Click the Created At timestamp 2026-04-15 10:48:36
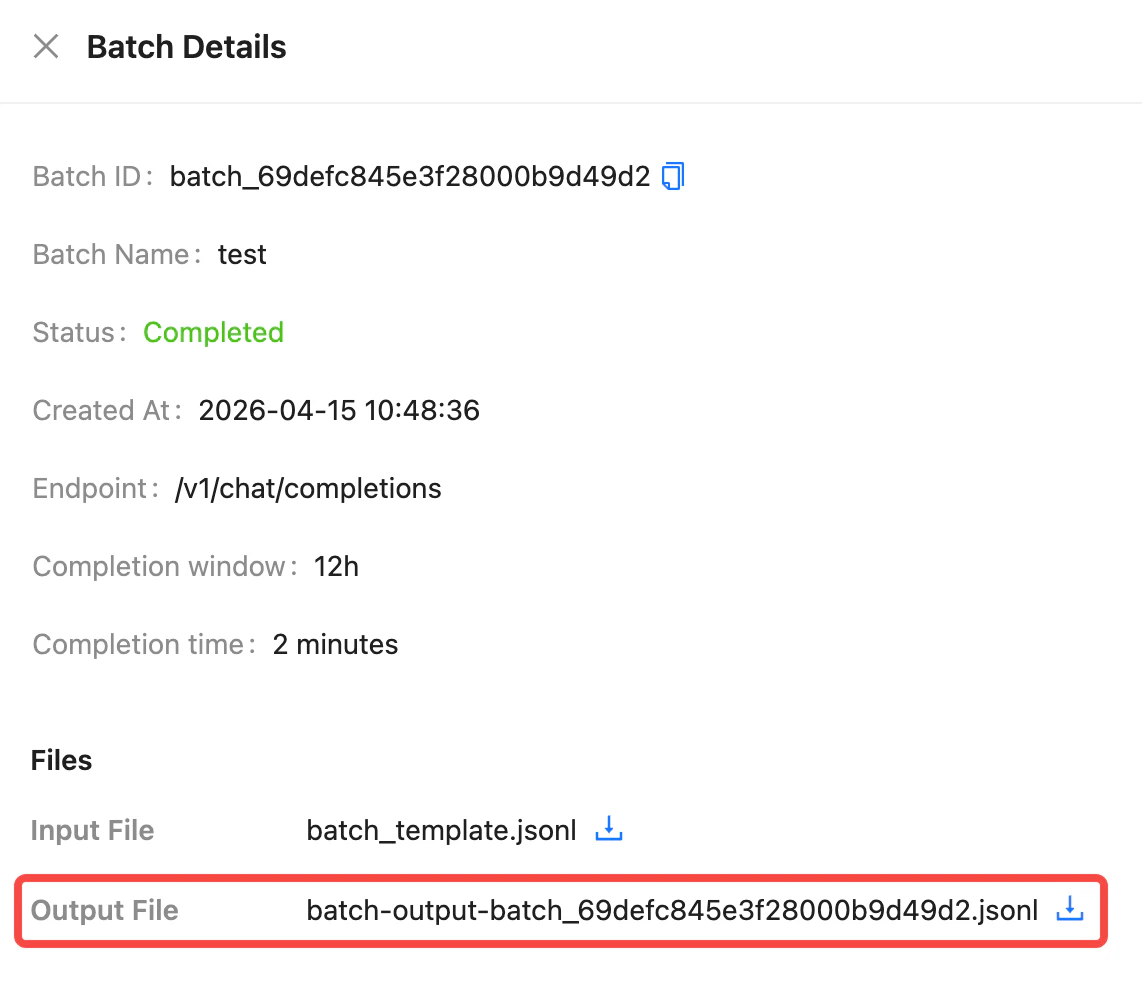The height and width of the screenshot is (1004, 1142). point(339,410)
